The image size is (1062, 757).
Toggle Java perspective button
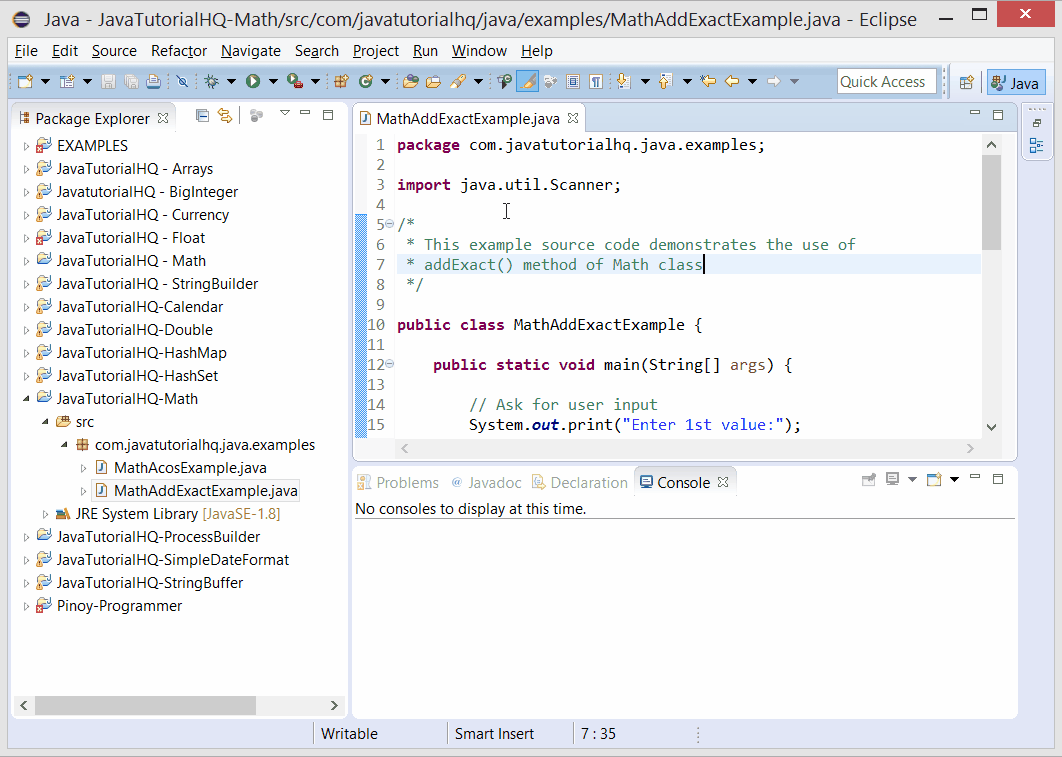coord(1015,83)
